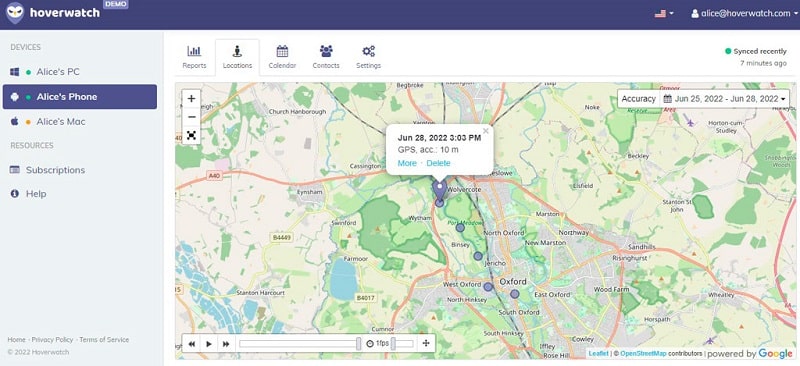Zoom in on the map with plus button

[x=191, y=99]
